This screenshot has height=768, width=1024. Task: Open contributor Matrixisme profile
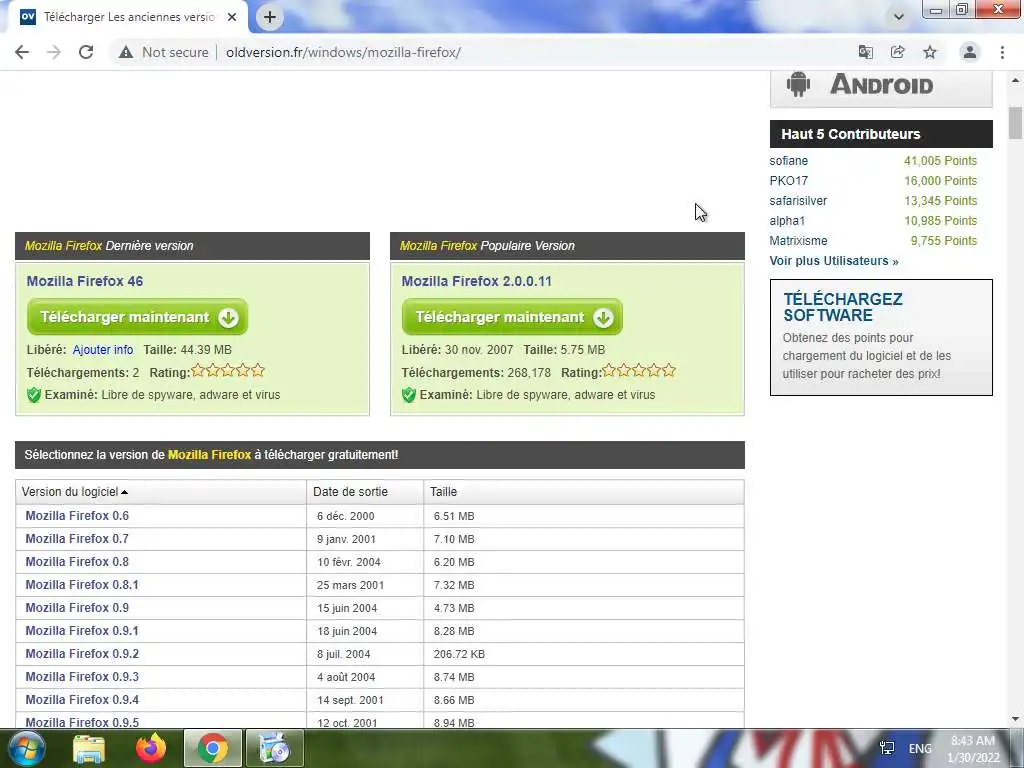(x=798, y=241)
